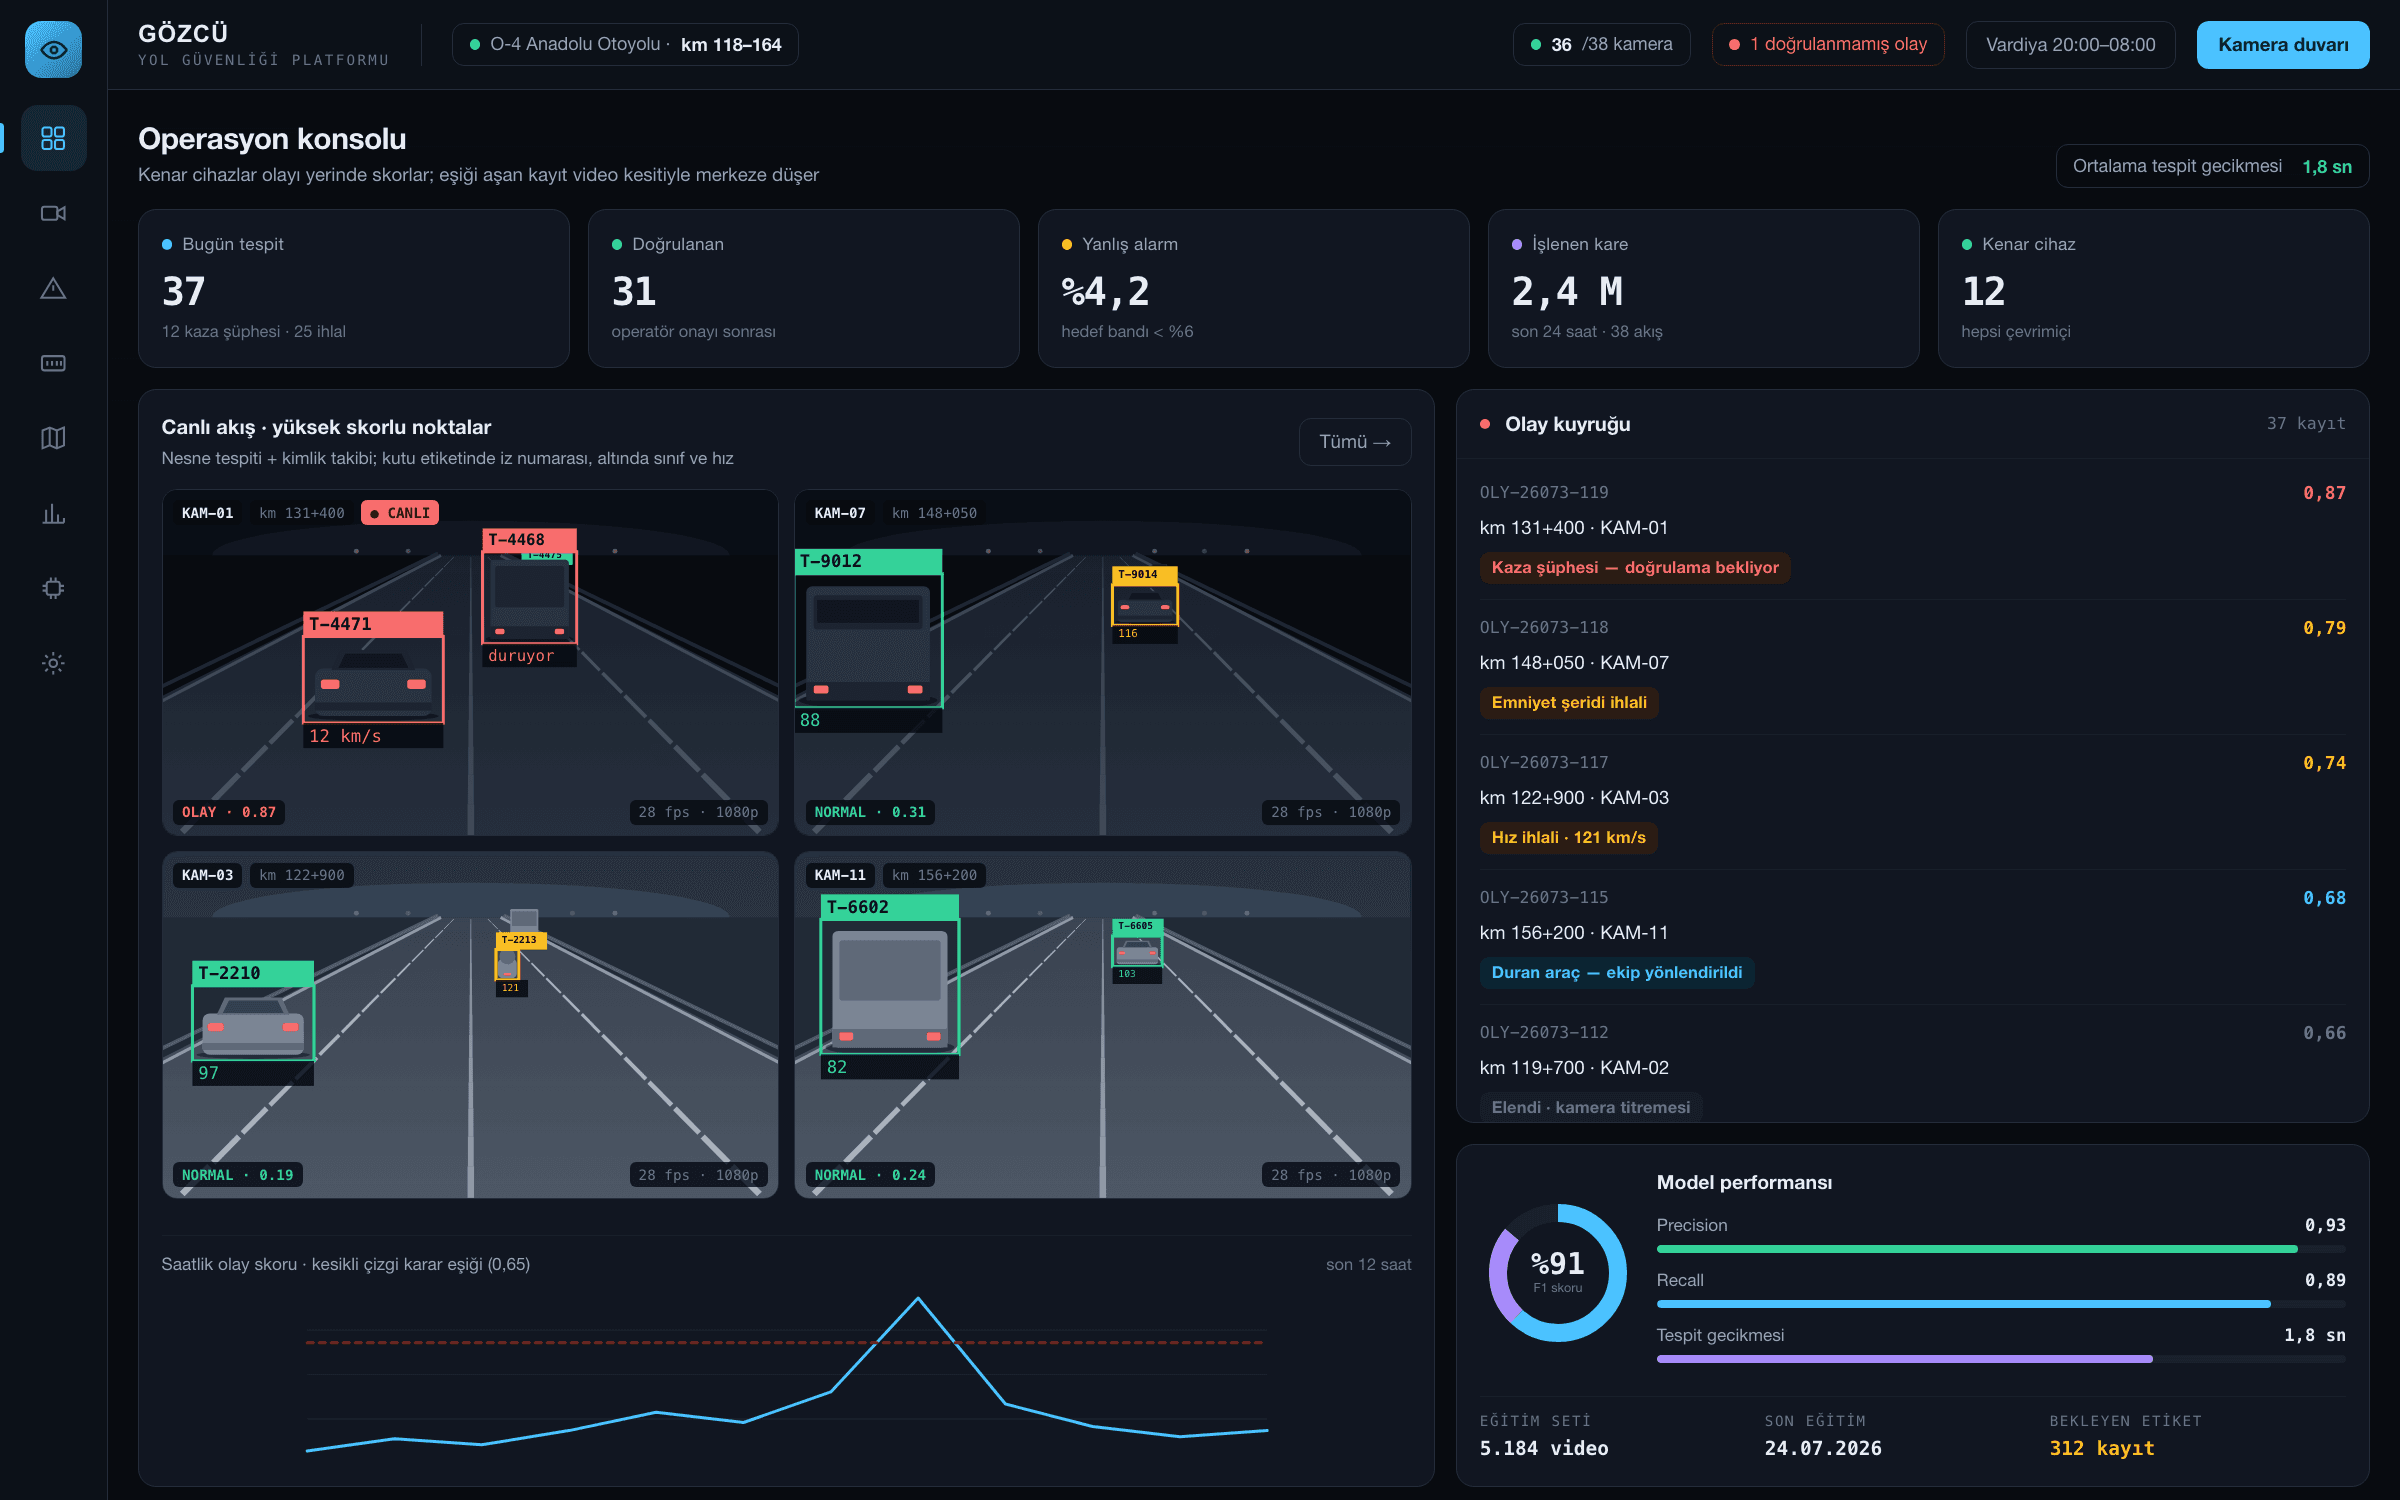Screen dimensions: 2400x1500
Task: Click the Kamera duvarı button
Action: click(x=2282, y=45)
